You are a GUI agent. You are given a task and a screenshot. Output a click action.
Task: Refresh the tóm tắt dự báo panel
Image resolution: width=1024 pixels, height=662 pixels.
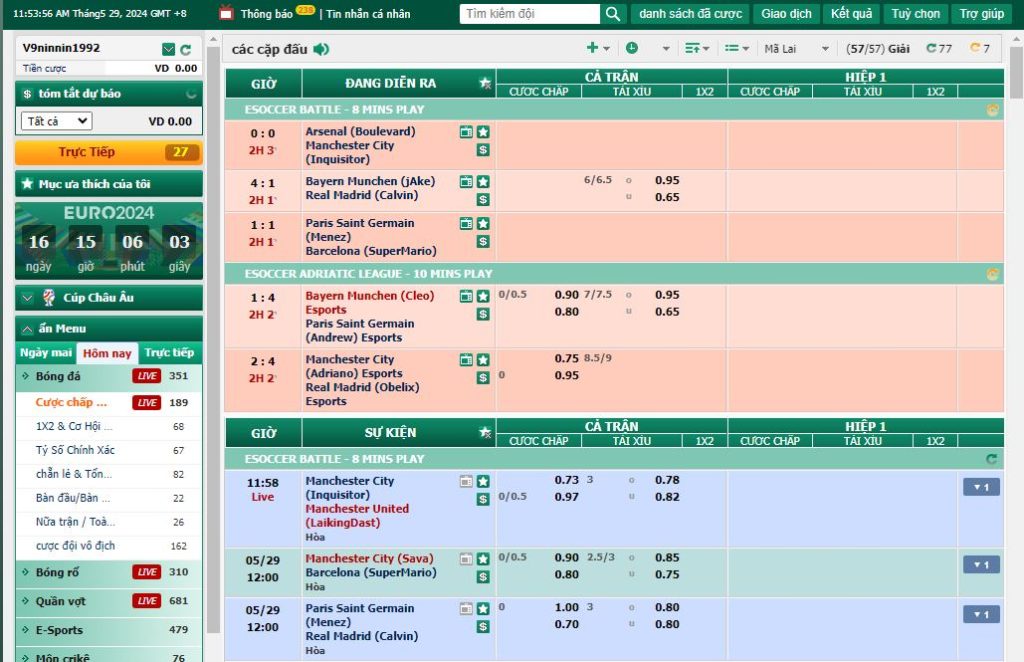[191, 94]
